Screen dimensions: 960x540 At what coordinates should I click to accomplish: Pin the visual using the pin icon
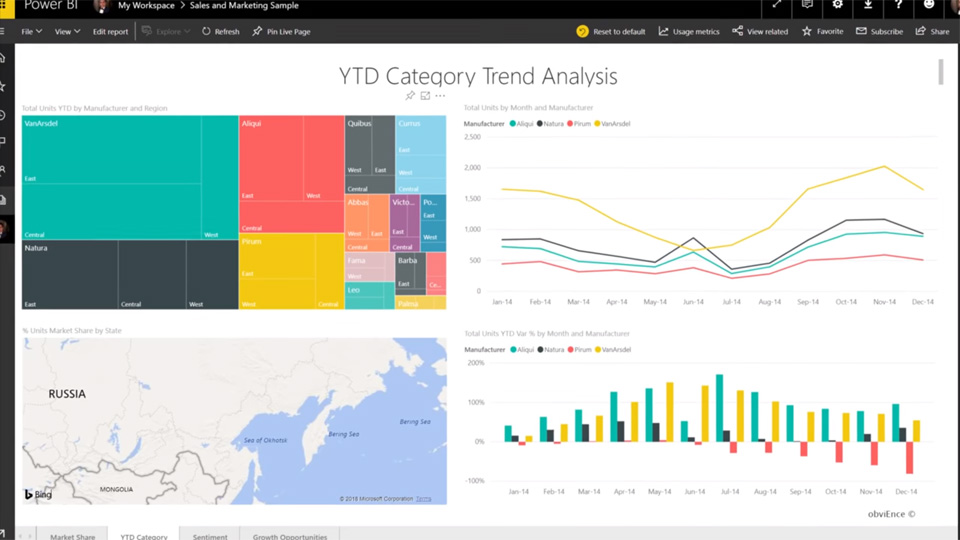[410, 96]
